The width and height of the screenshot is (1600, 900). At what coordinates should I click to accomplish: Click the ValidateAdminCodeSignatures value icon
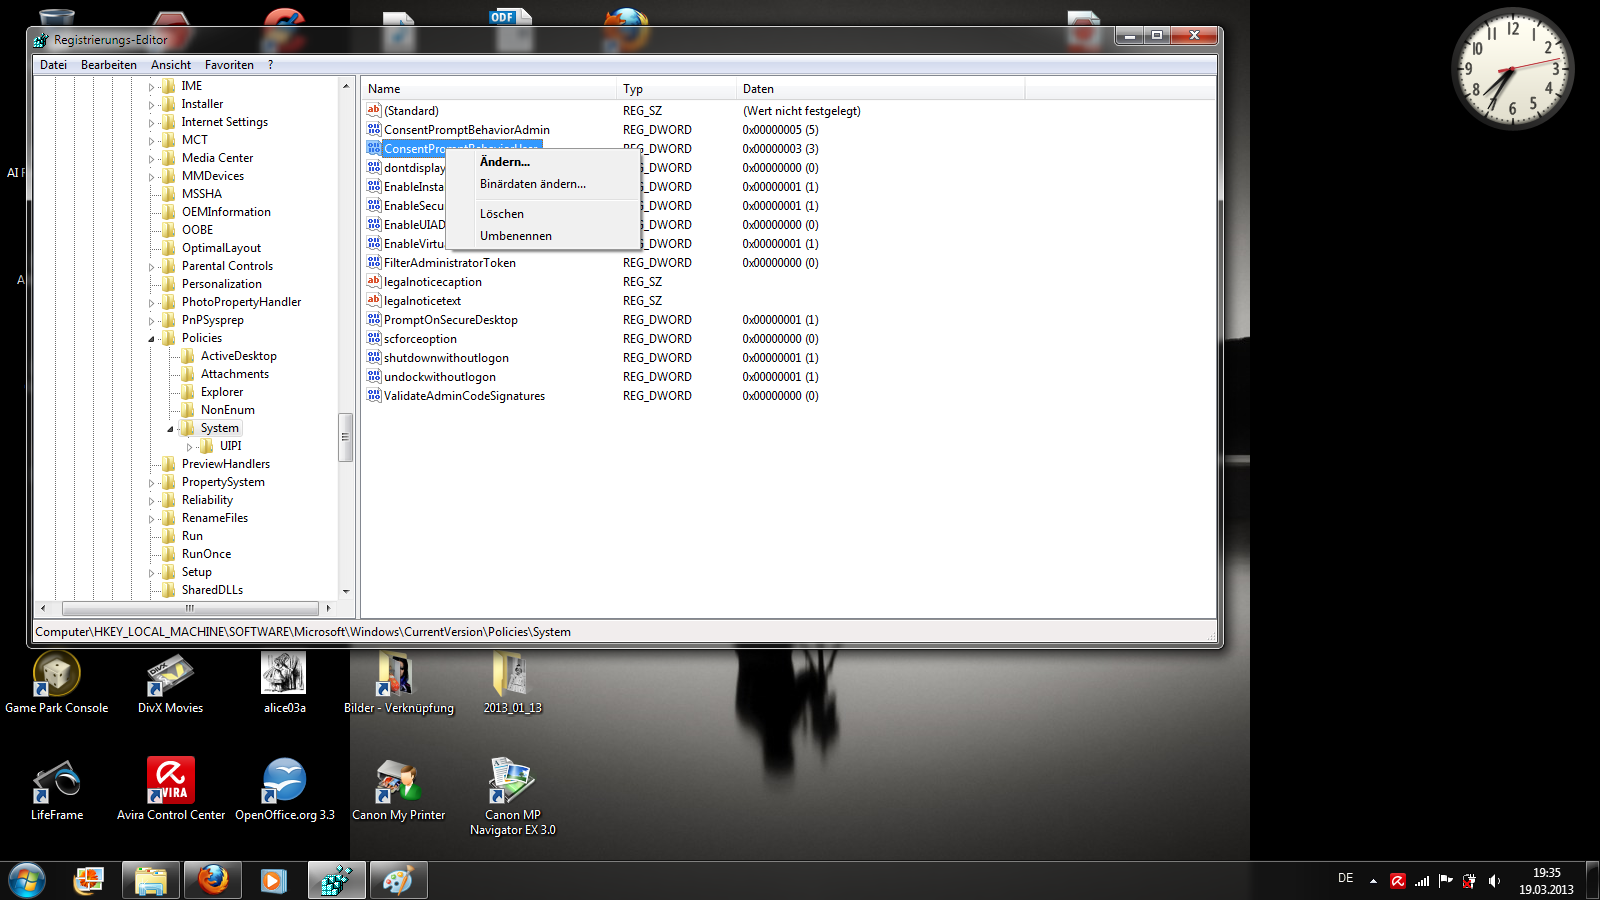(374, 395)
